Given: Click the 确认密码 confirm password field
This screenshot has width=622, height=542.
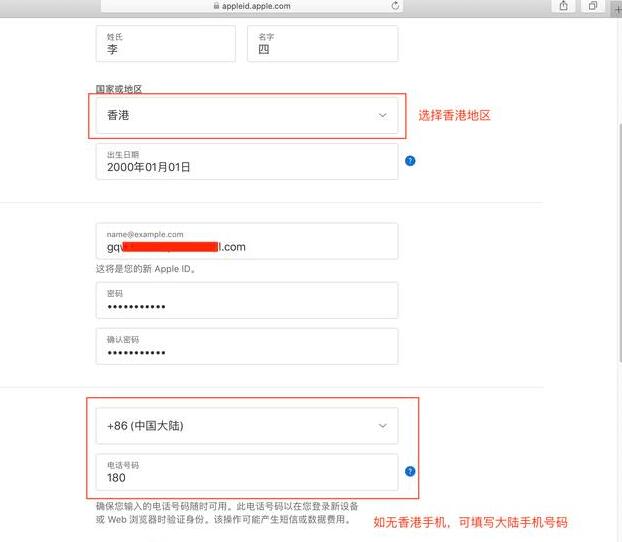Looking at the screenshot, I should click(x=247, y=346).
